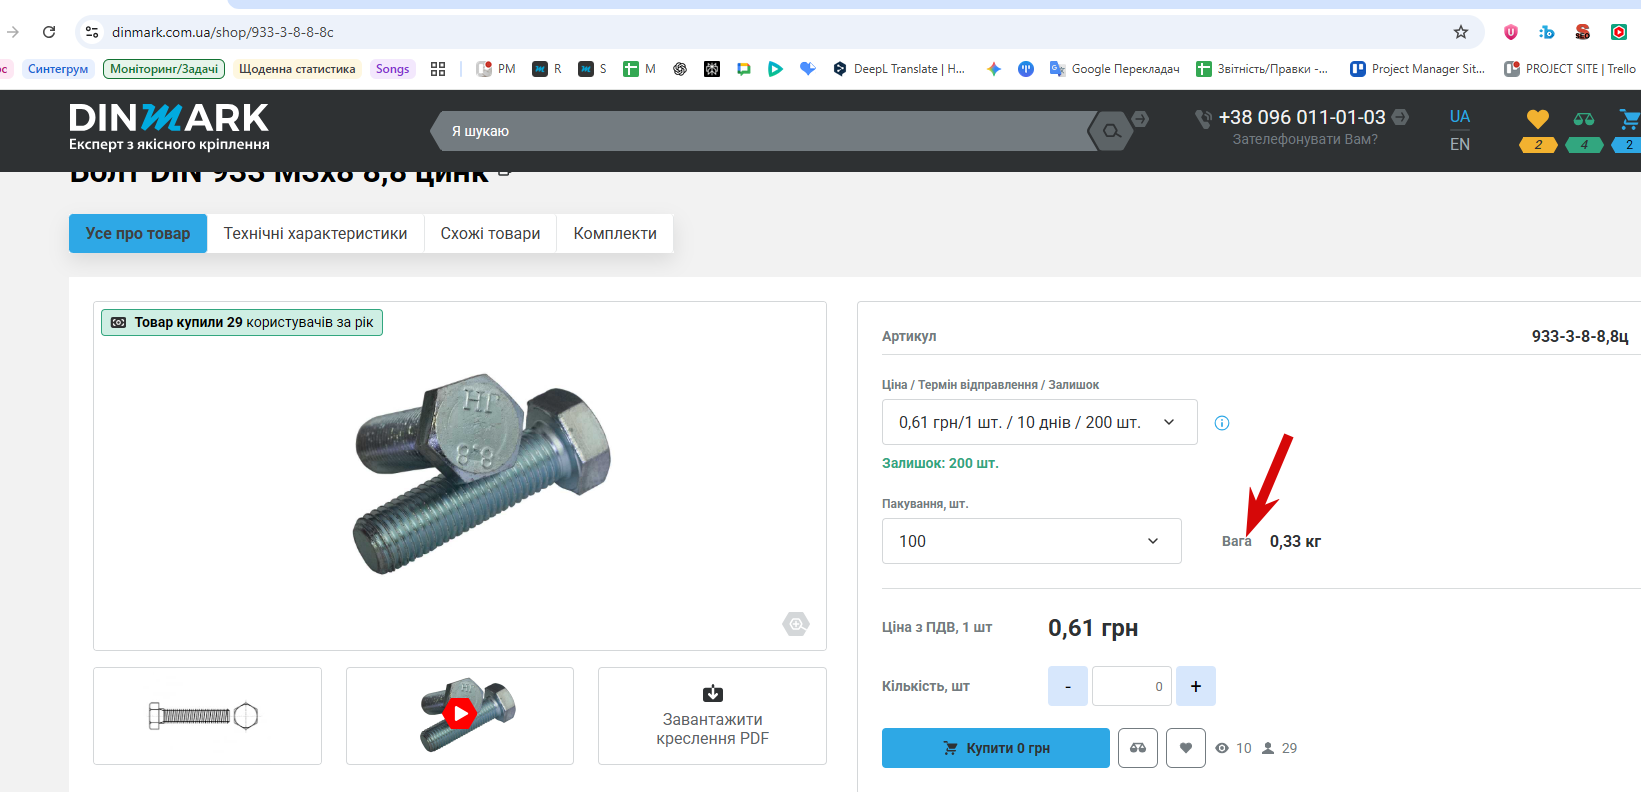The width and height of the screenshot is (1641, 792).
Task: Open the green play-triangle bookmark icon
Action: click(x=775, y=69)
